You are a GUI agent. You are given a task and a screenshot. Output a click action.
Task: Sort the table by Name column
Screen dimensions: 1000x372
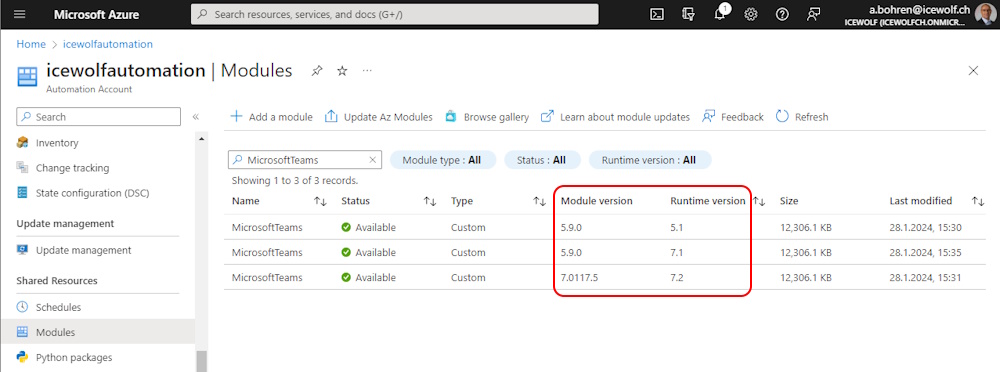tap(246, 201)
